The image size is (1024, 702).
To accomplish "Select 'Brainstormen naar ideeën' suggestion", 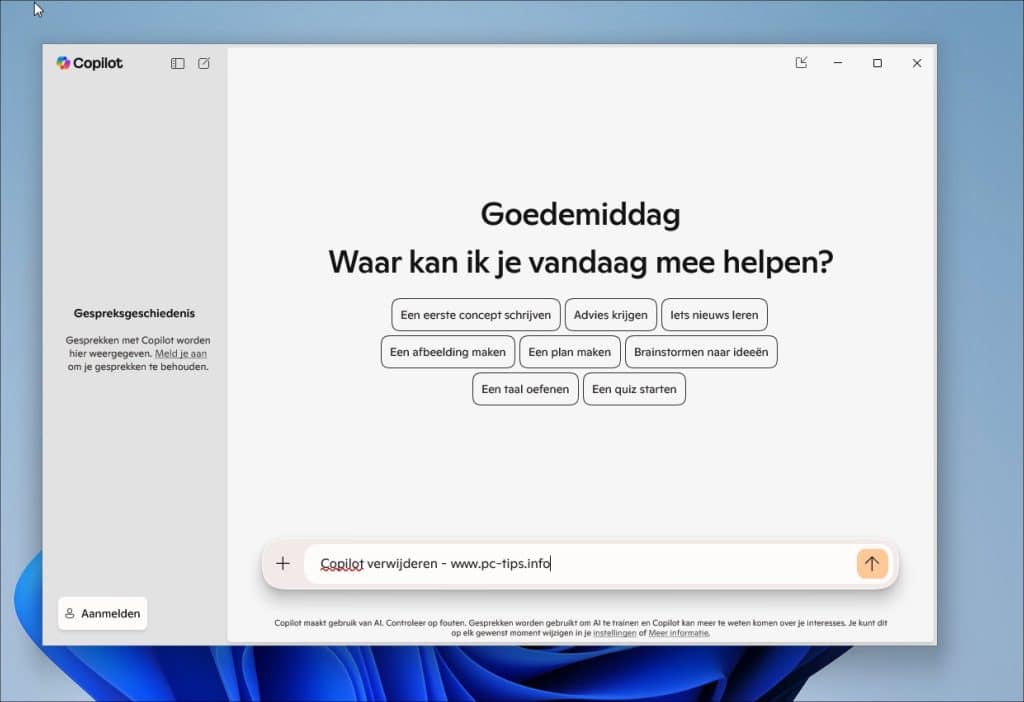I will click(701, 352).
